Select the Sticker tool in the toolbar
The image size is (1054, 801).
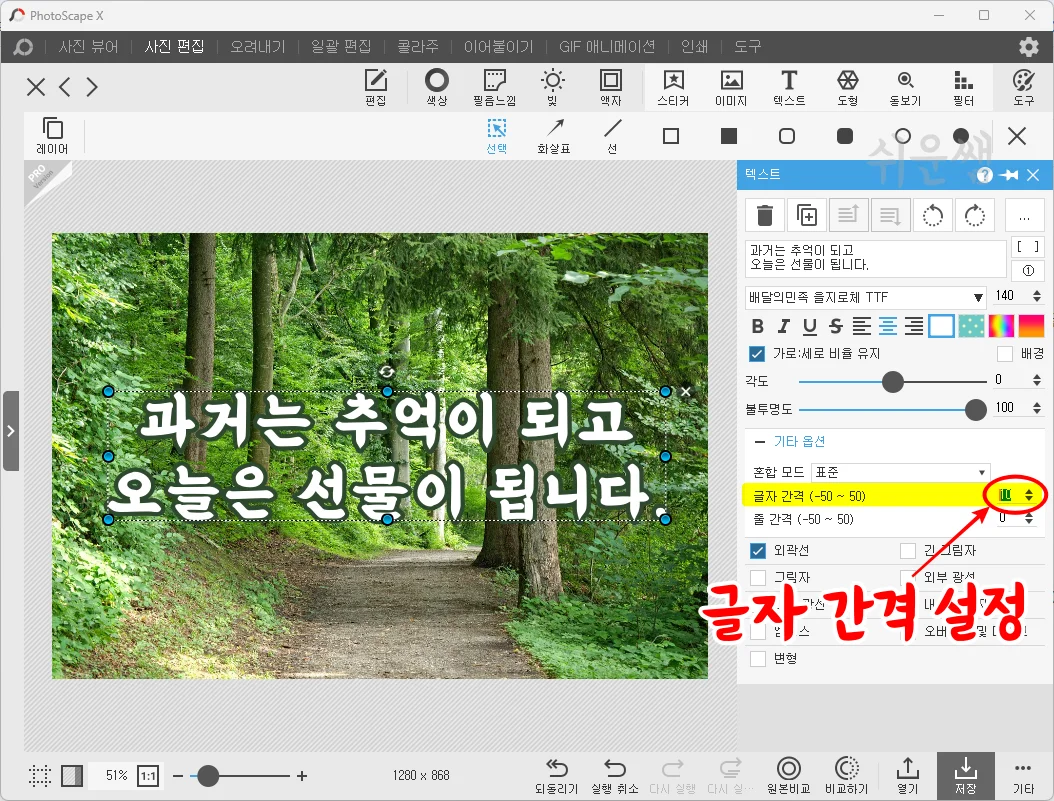tap(673, 87)
